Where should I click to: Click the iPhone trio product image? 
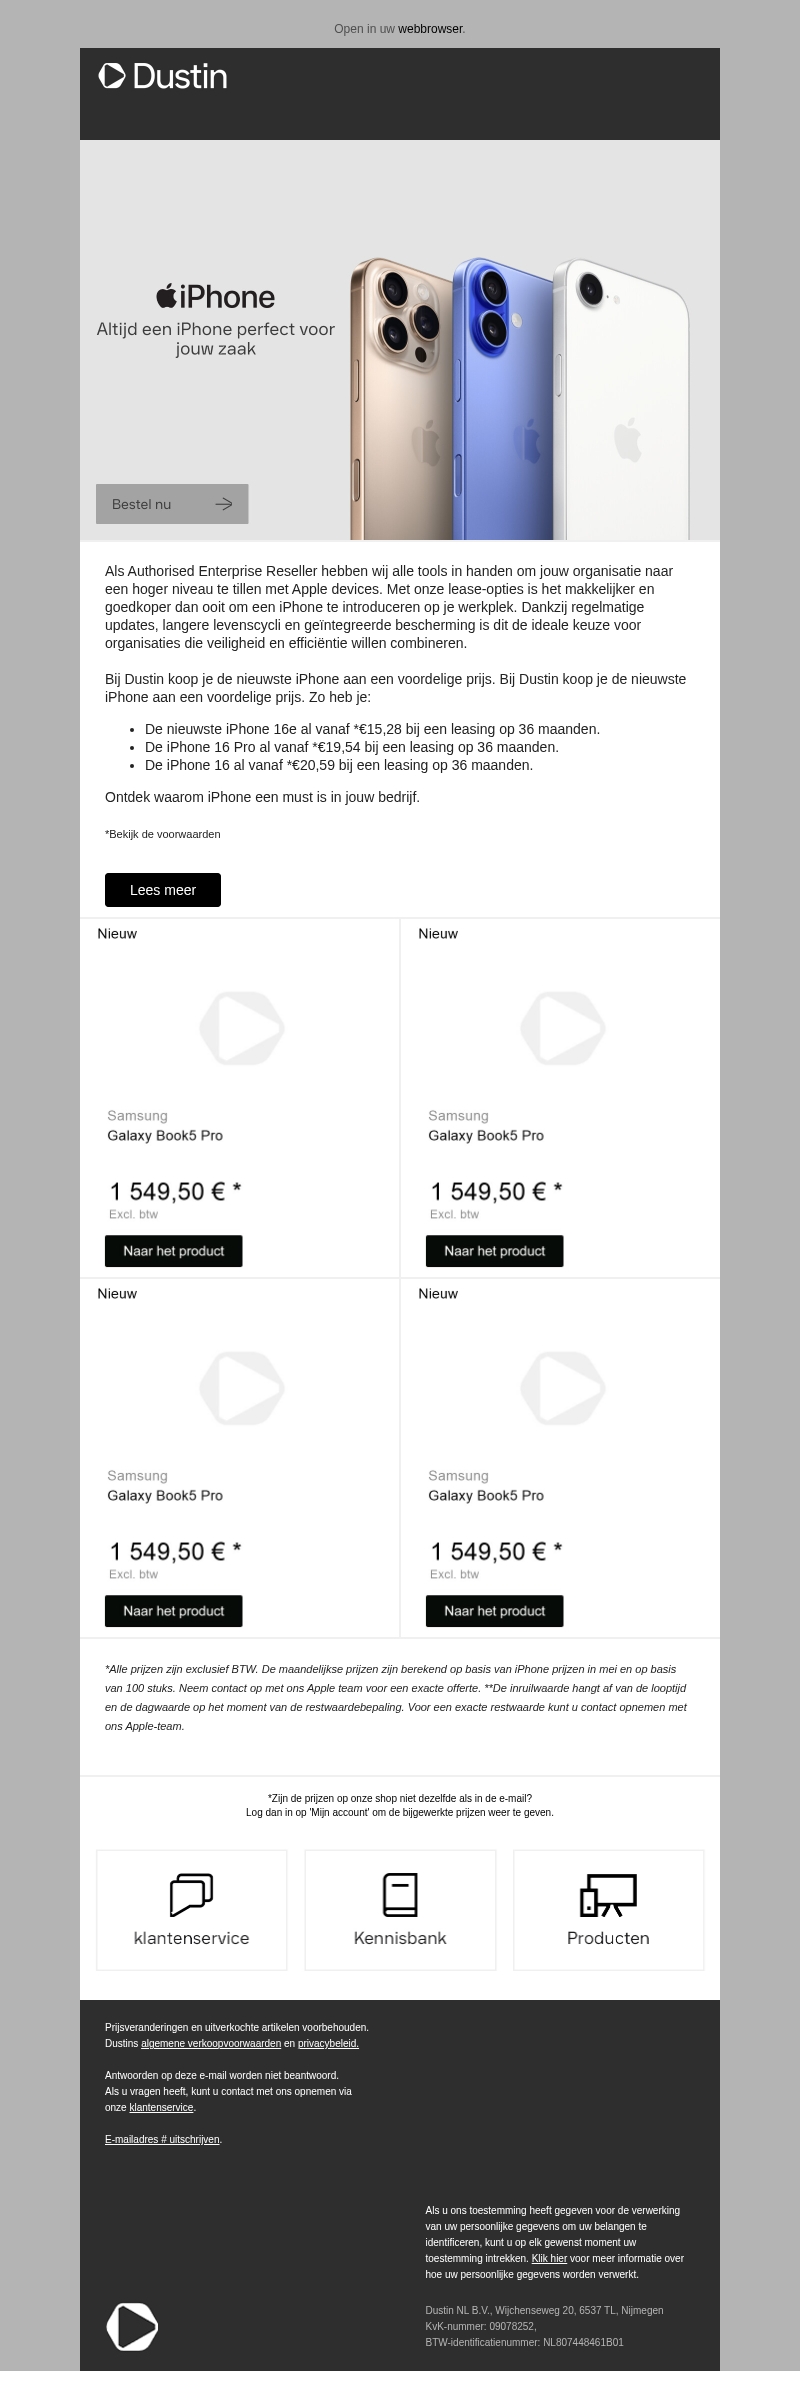pyautogui.click(x=520, y=400)
